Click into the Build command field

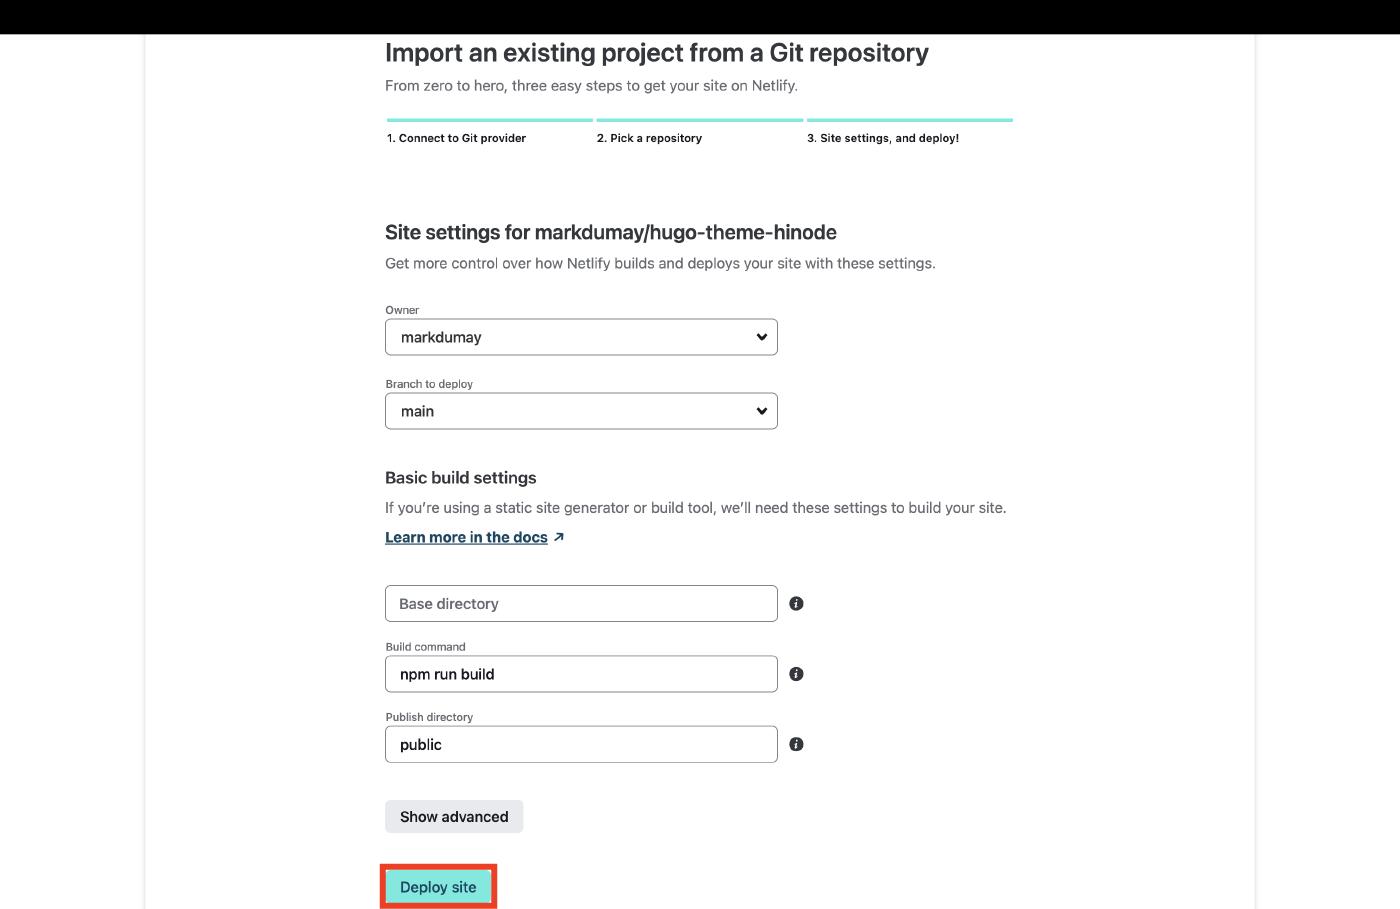(x=581, y=674)
